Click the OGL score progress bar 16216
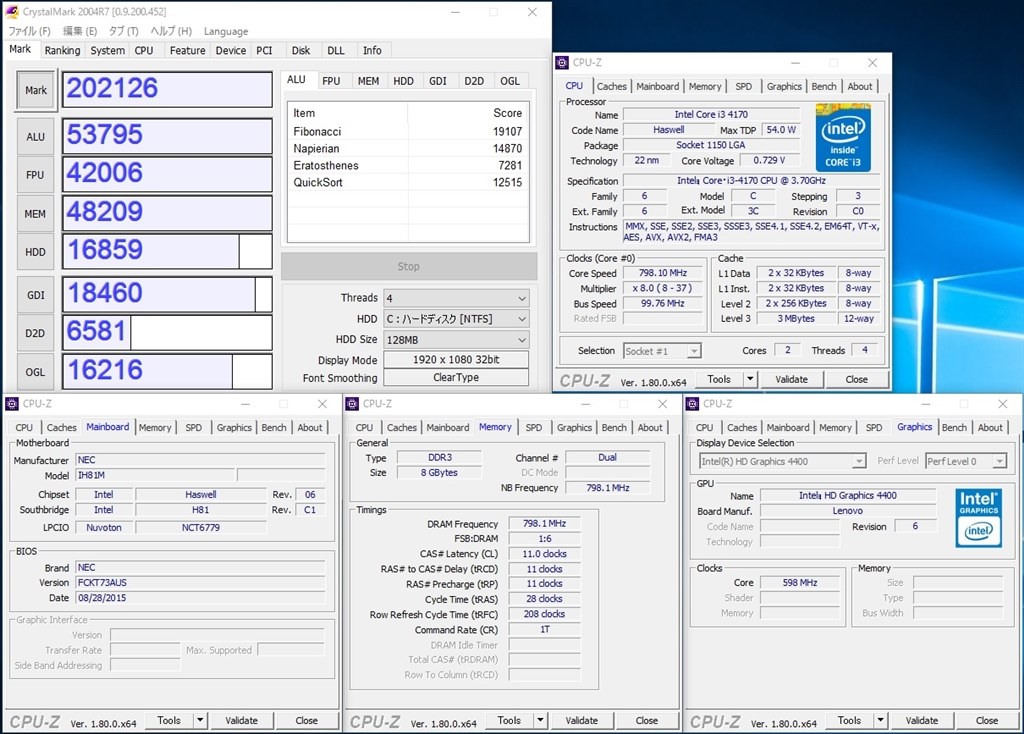This screenshot has height=734, width=1024. [x=167, y=371]
